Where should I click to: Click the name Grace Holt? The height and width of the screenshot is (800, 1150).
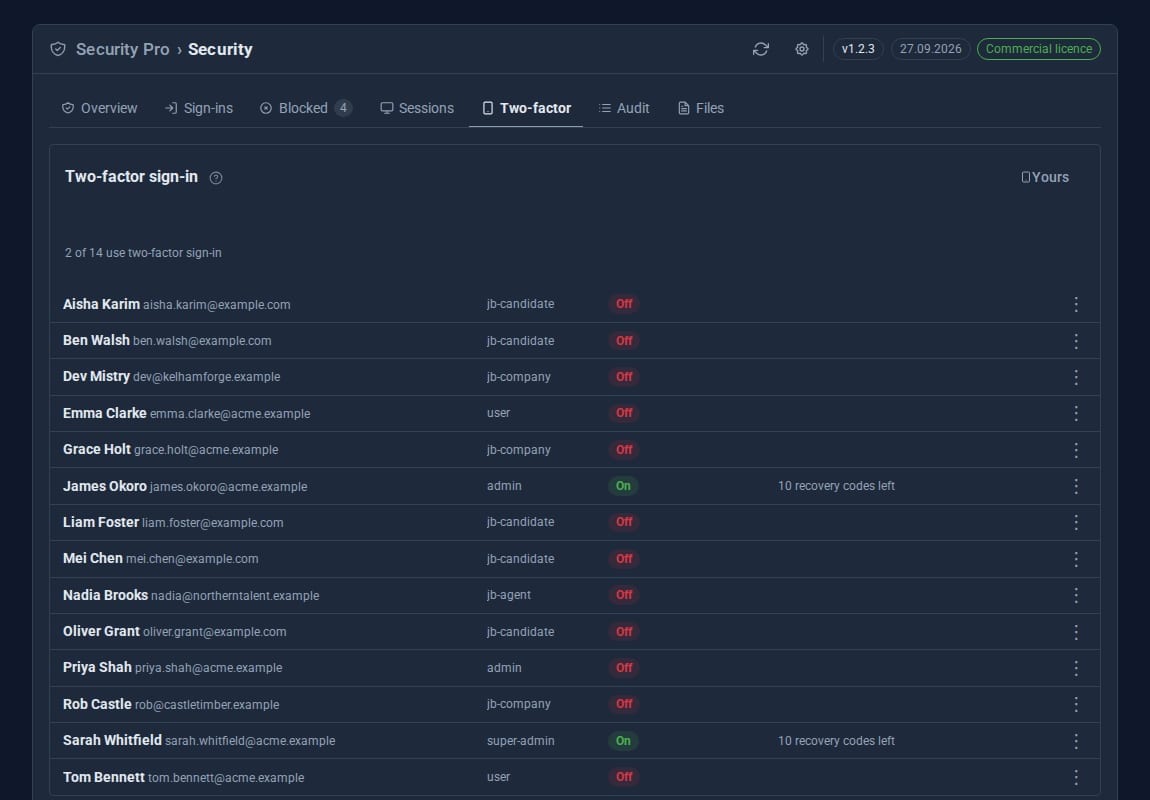click(97, 449)
